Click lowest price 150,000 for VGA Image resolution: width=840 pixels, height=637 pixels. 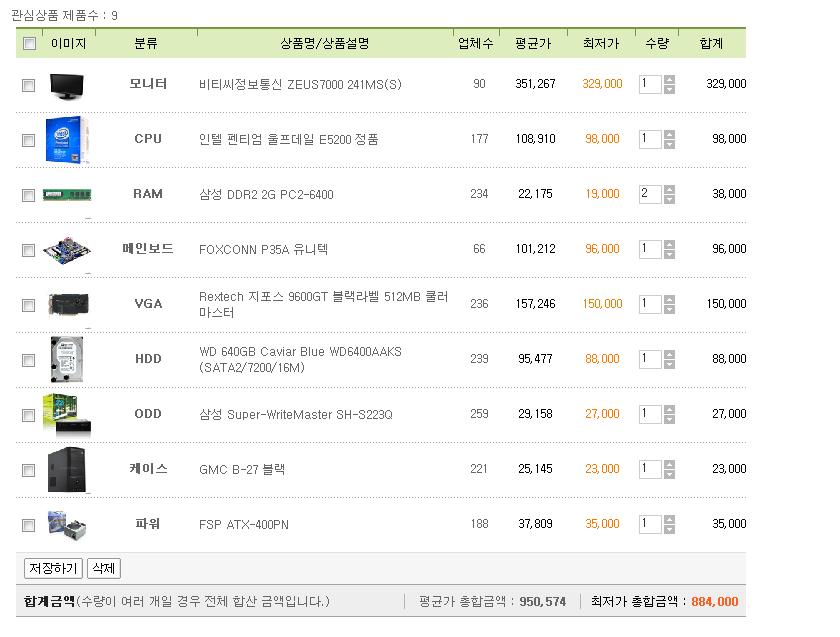pyautogui.click(x=602, y=304)
